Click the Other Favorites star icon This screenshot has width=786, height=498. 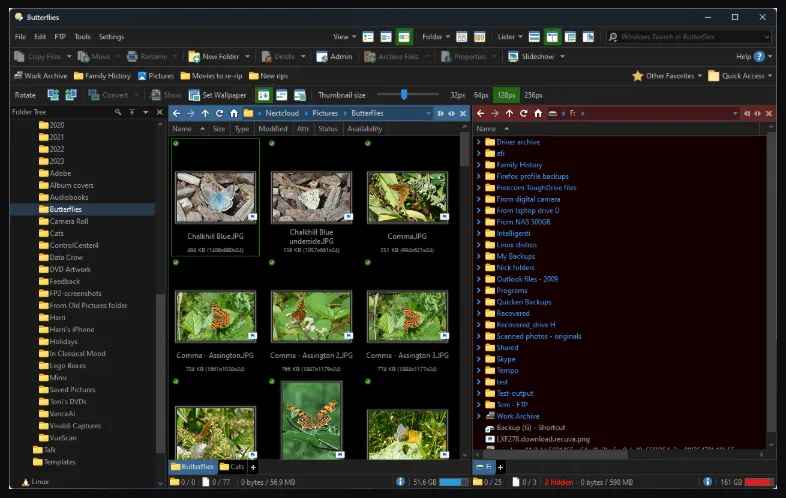tap(638, 76)
